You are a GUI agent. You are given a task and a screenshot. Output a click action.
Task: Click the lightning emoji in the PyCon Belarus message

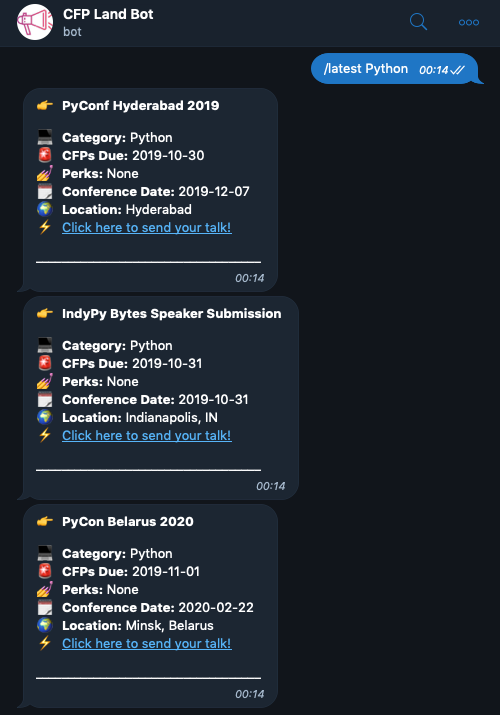point(45,643)
